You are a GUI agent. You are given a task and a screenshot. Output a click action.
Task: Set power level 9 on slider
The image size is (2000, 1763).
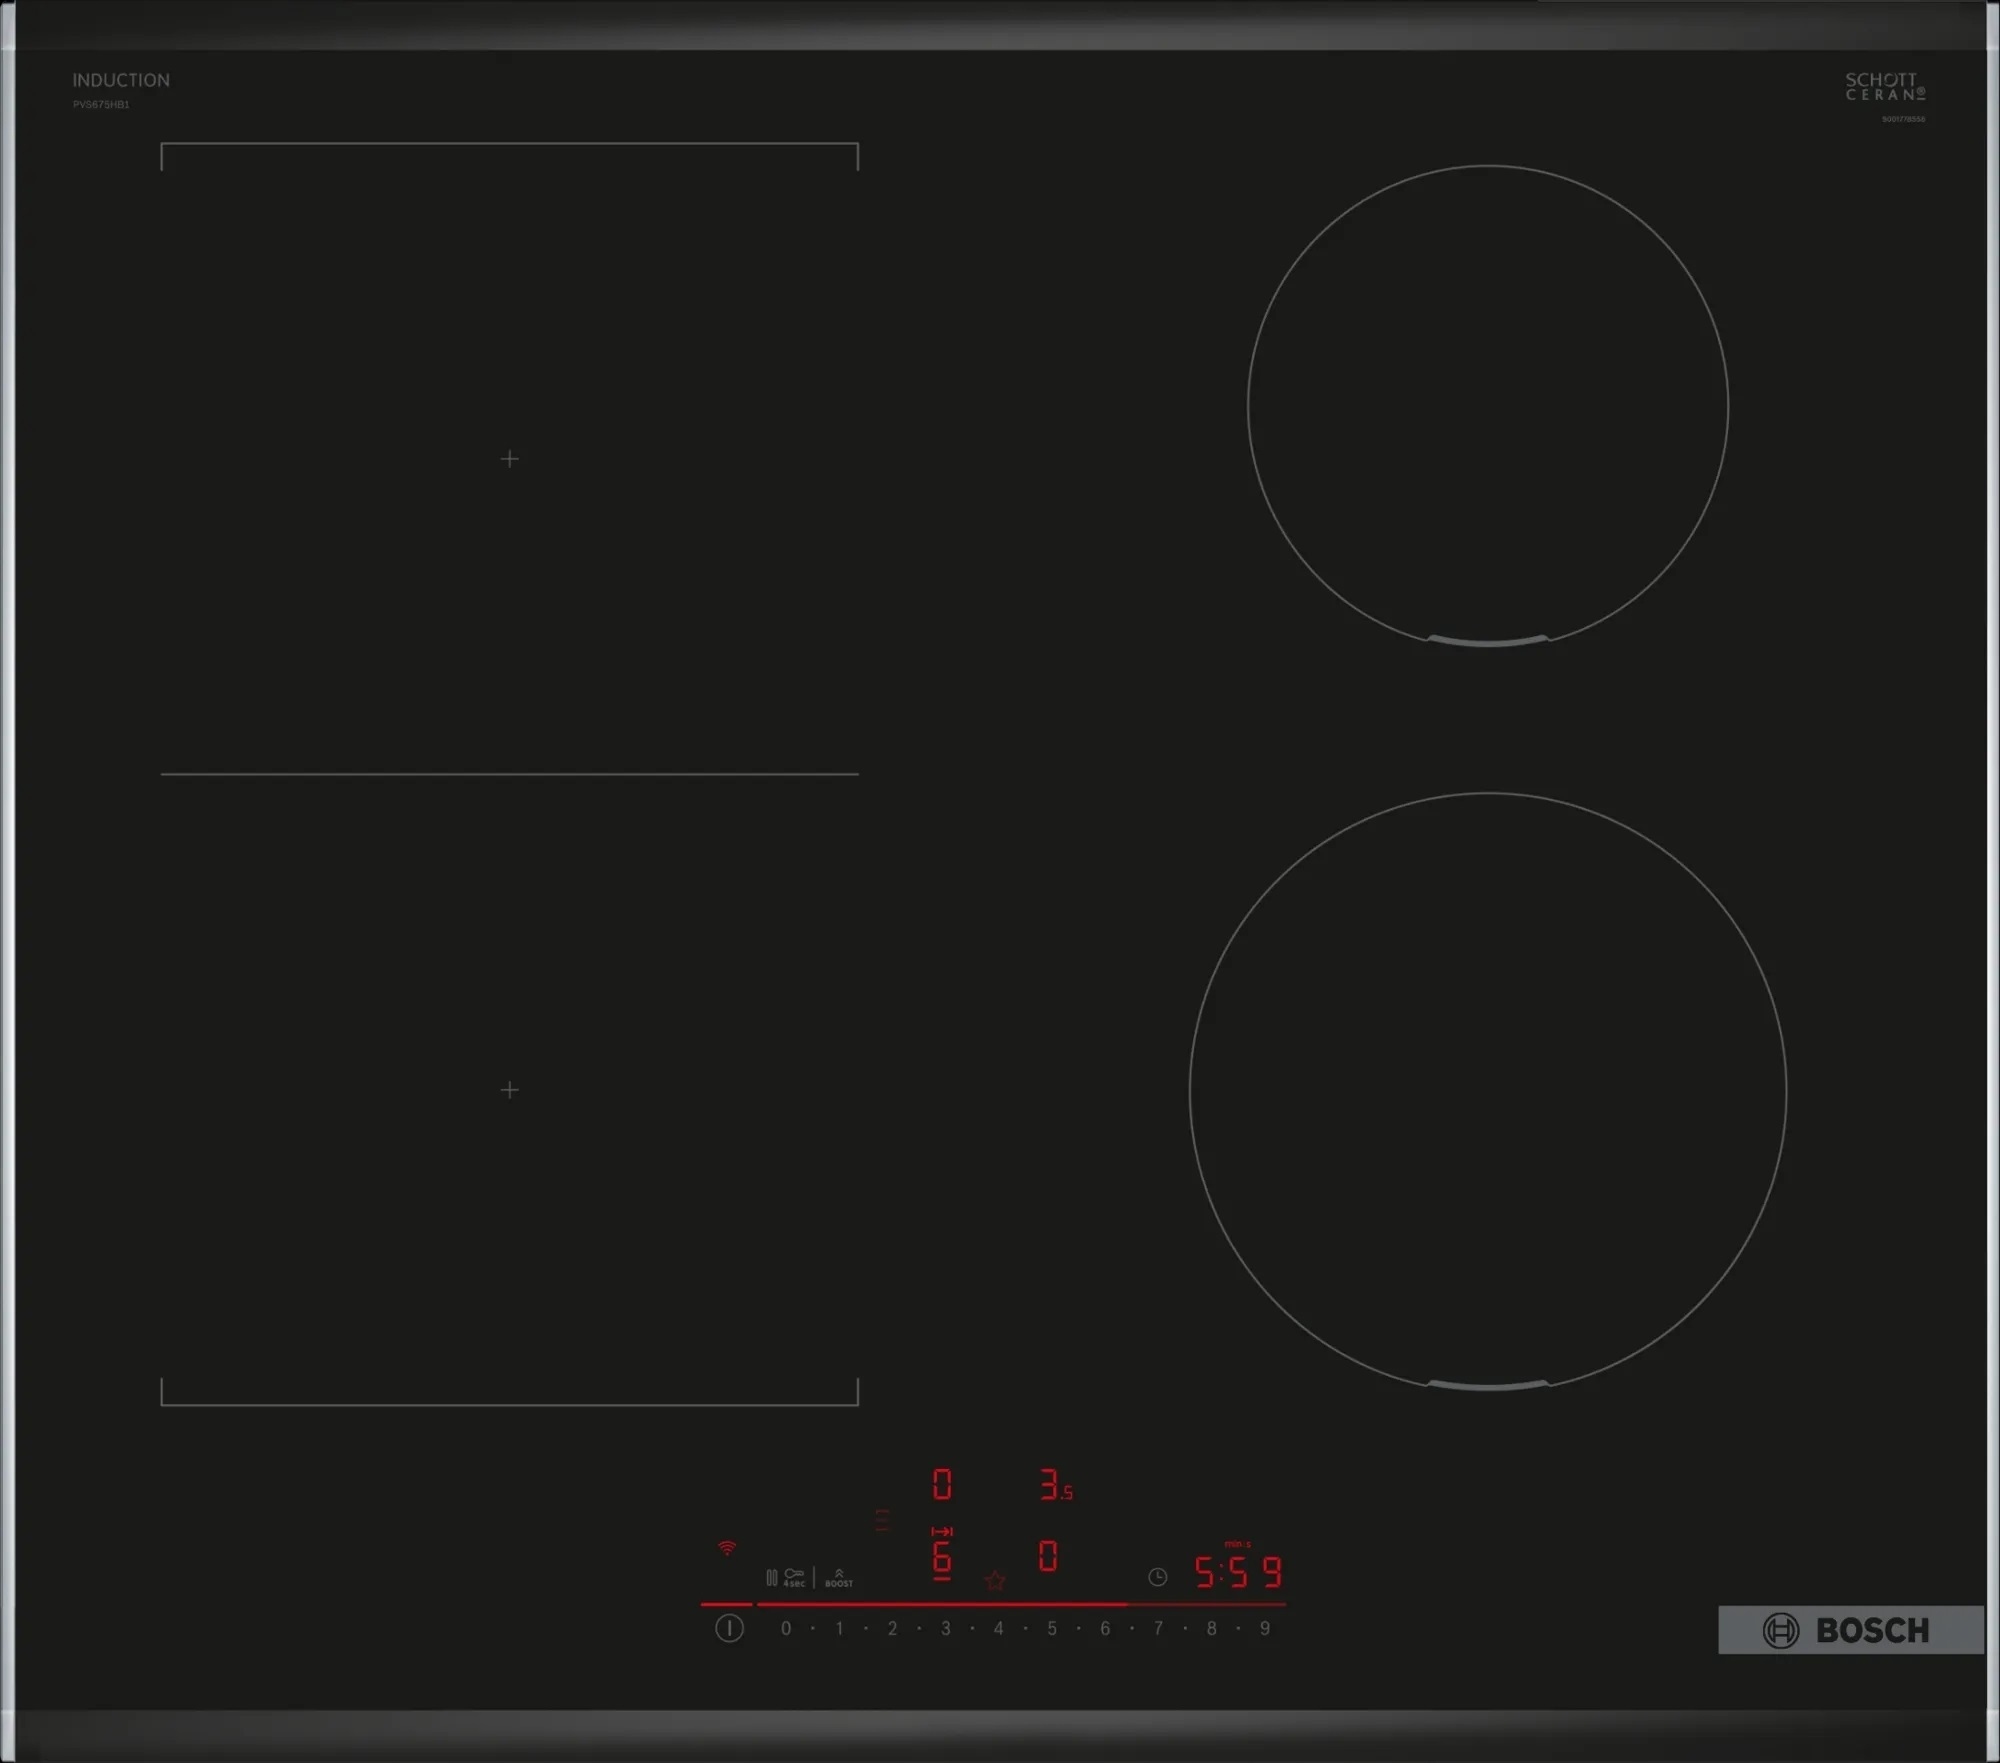[x=1264, y=1628]
